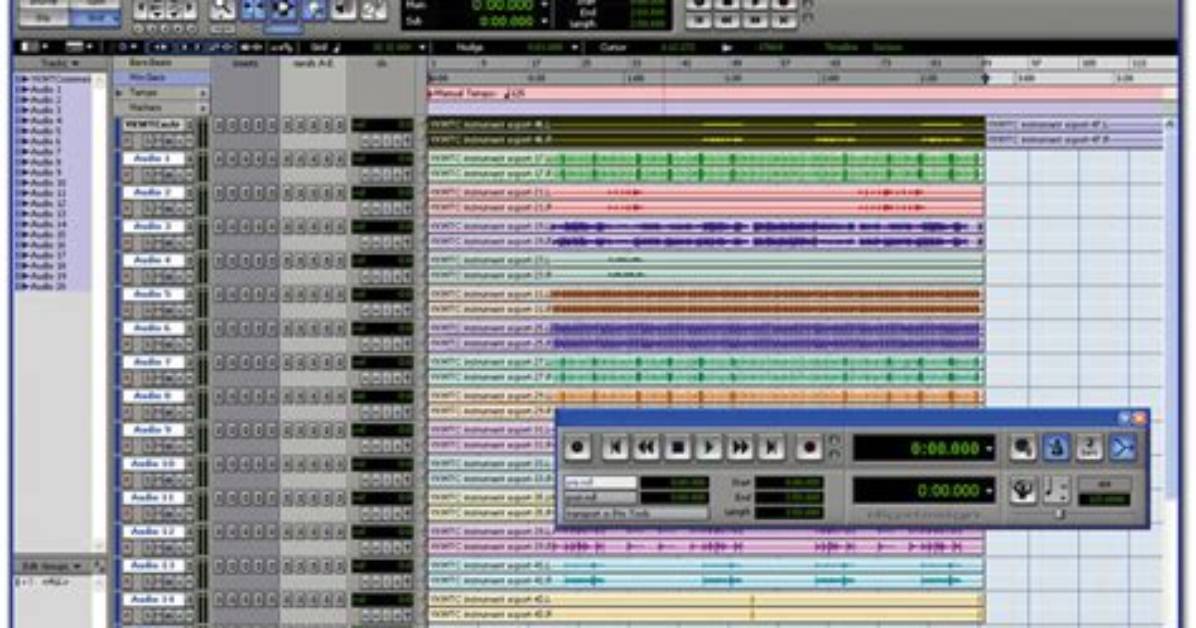Screen dimensions: 1196x628
Task: Click the plus button on Markers ruler
Action: click(203, 108)
